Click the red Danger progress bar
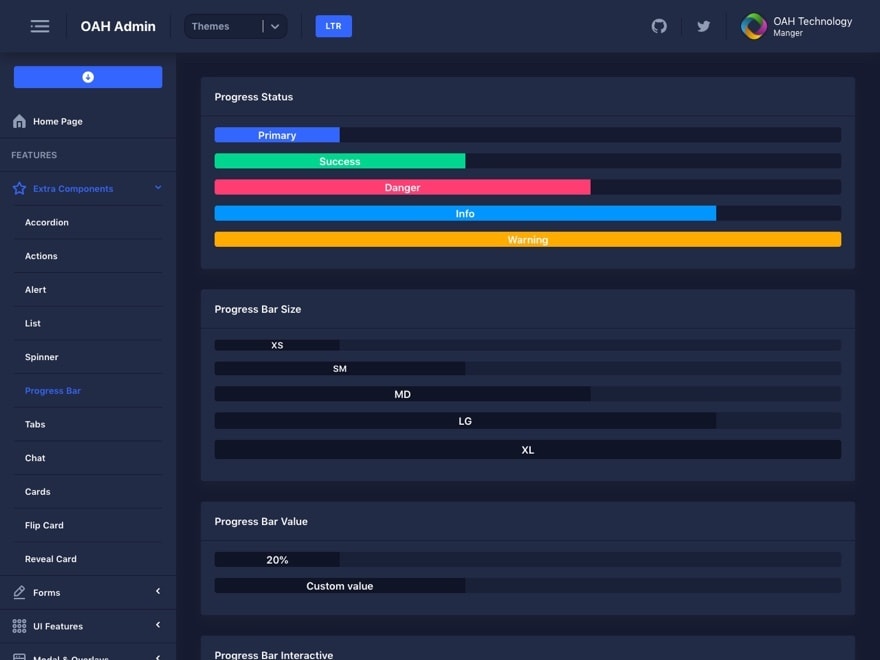 tap(402, 187)
